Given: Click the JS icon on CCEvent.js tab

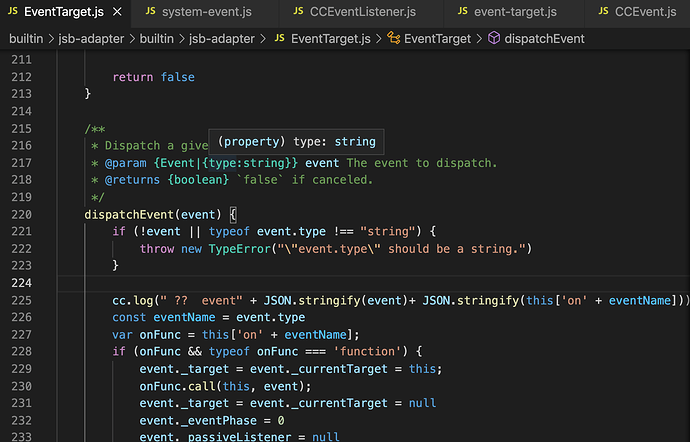Looking at the screenshot, I should 603,12.
